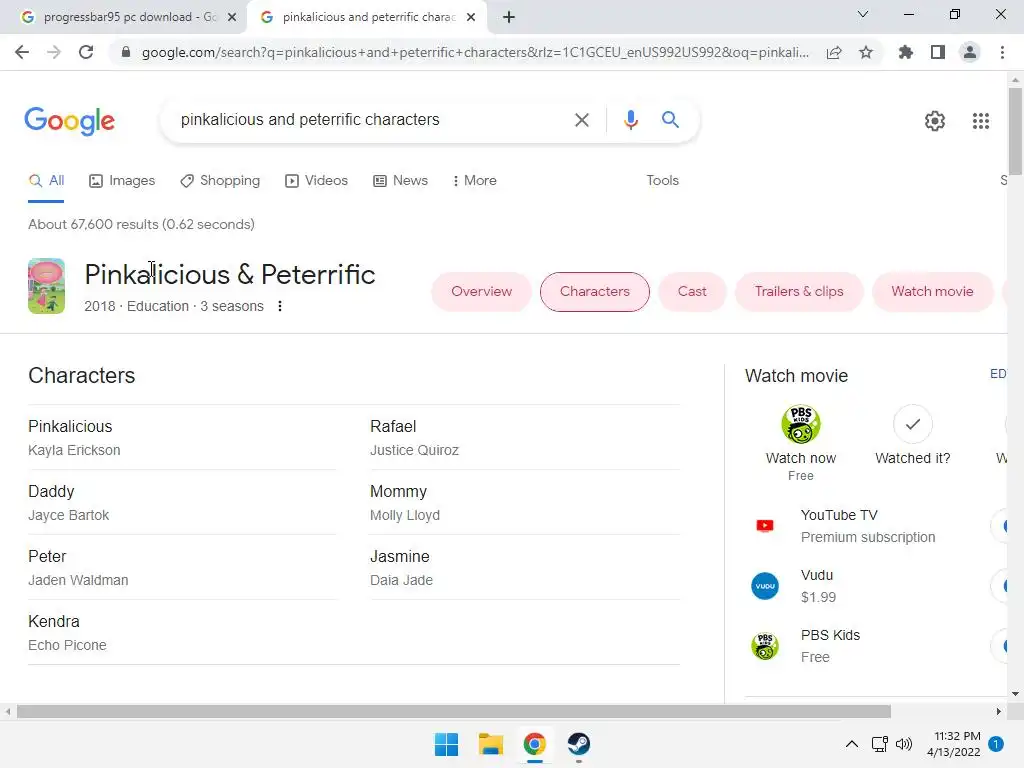The image size is (1024, 768).
Task: Clear the Google search query
Action: (581, 120)
